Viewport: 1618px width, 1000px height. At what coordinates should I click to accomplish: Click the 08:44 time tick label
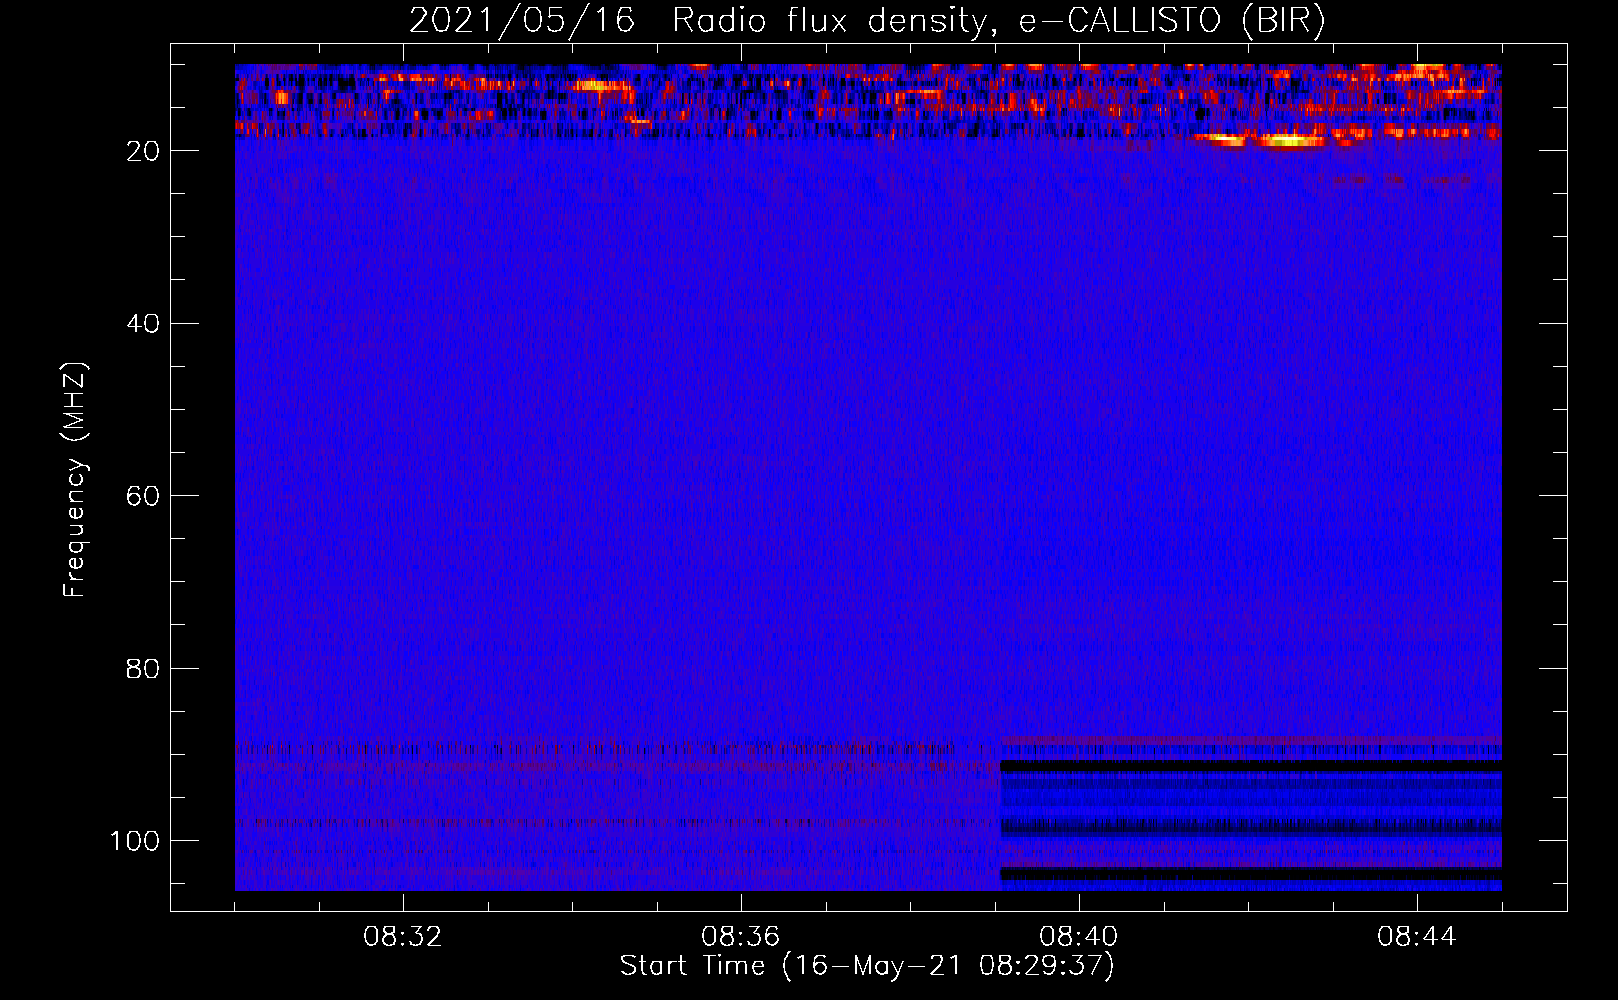click(x=1417, y=937)
